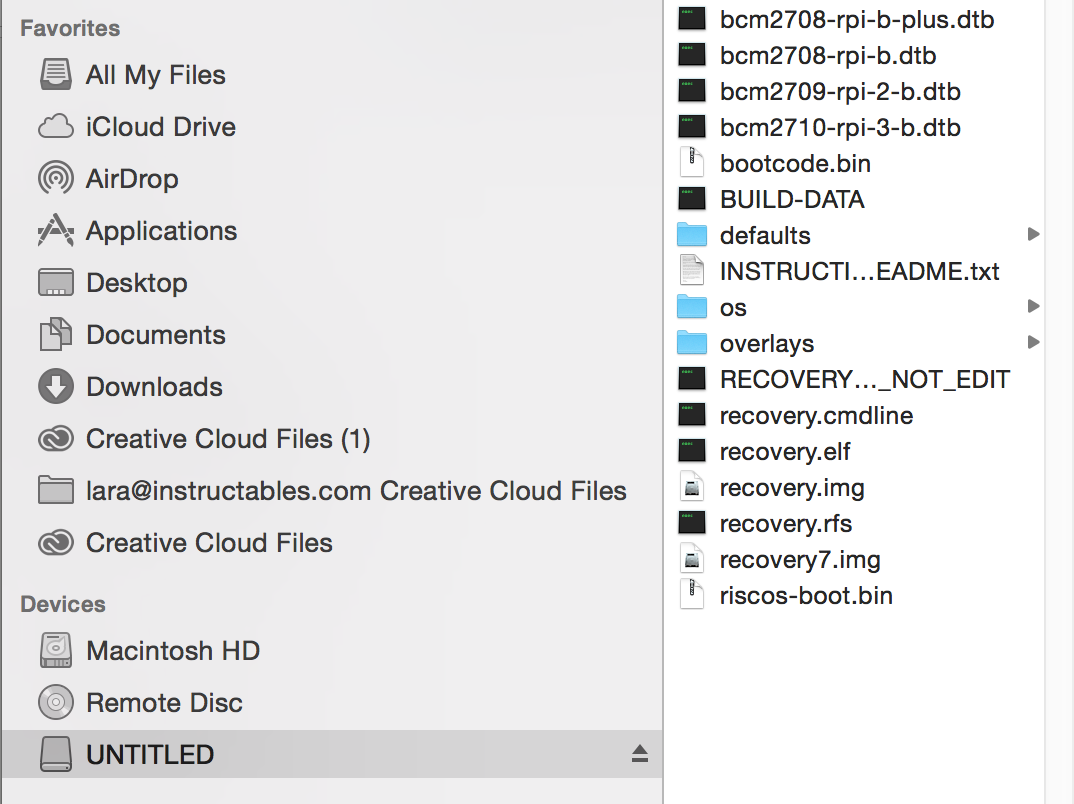This screenshot has width=1074, height=804.
Task: Click the Remote Disc icon
Action: (56, 703)
